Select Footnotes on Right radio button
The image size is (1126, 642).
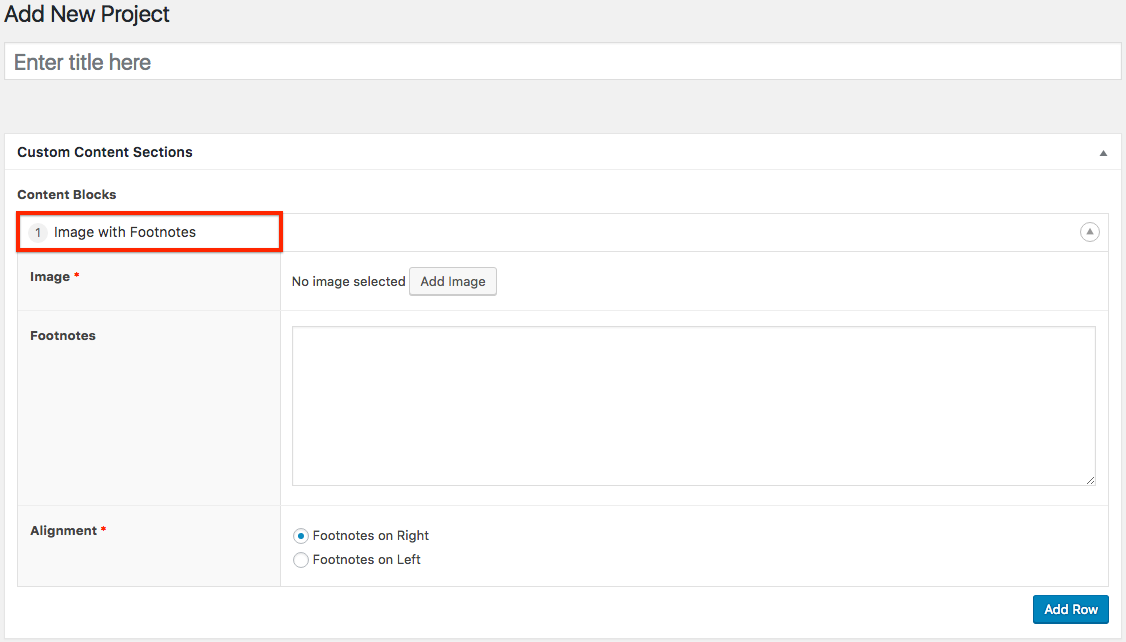click(x=301, y=536)
